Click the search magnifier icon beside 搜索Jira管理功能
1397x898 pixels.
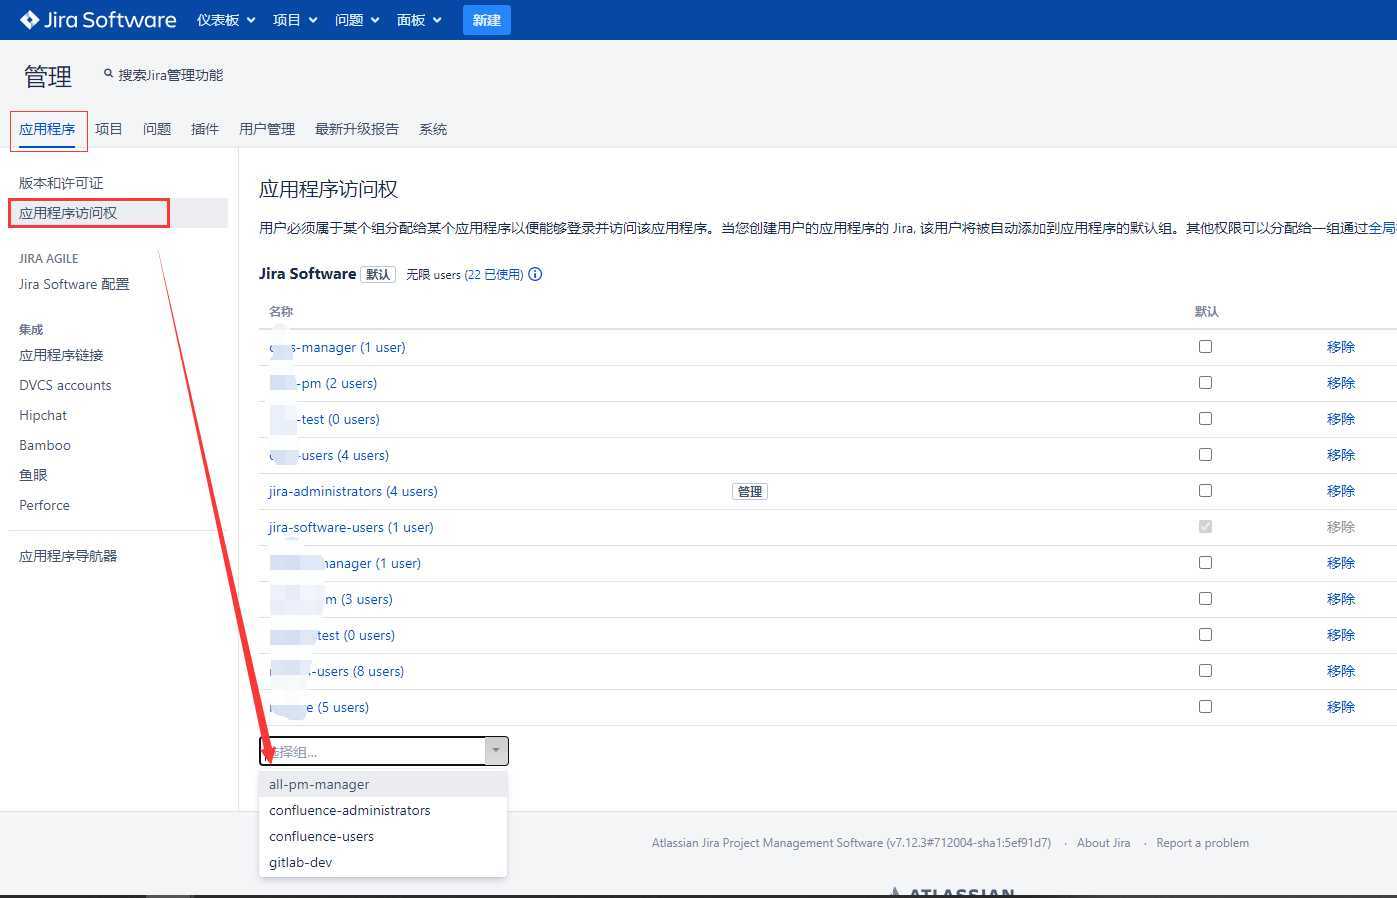(x=109, y=73)
